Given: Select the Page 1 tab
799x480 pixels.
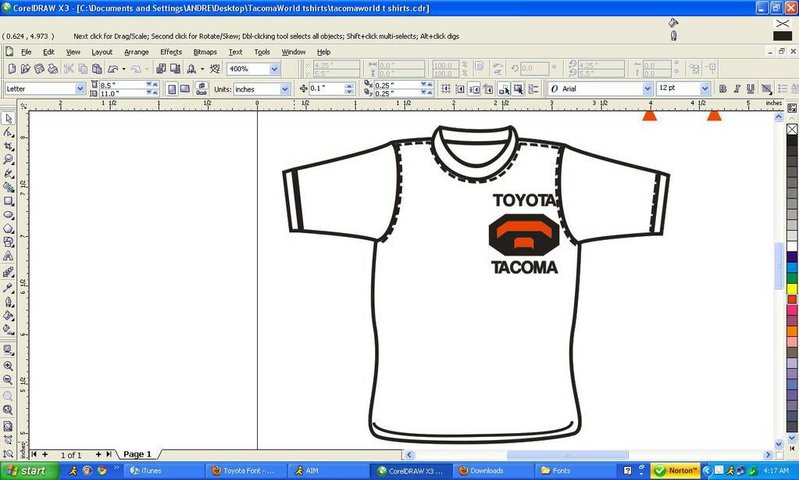Looking at the screenshot, I should (x=138, y=454).
